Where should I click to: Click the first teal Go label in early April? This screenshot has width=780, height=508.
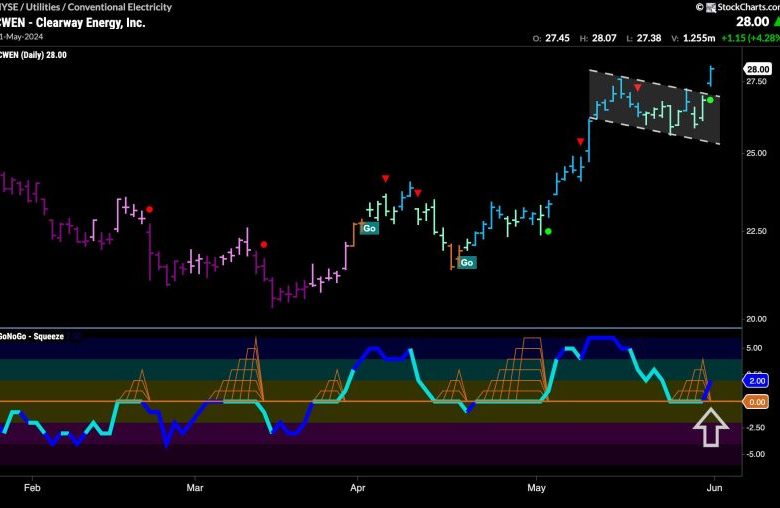click(x=369, y=228)
